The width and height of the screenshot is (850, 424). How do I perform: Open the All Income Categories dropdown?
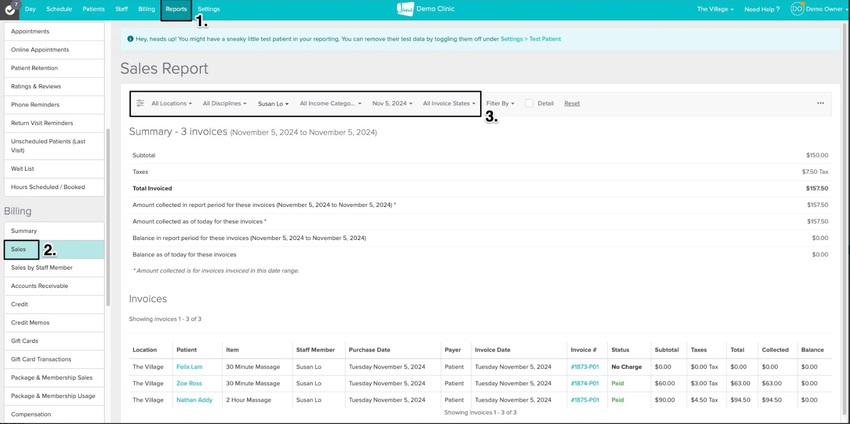pos(330,103)
